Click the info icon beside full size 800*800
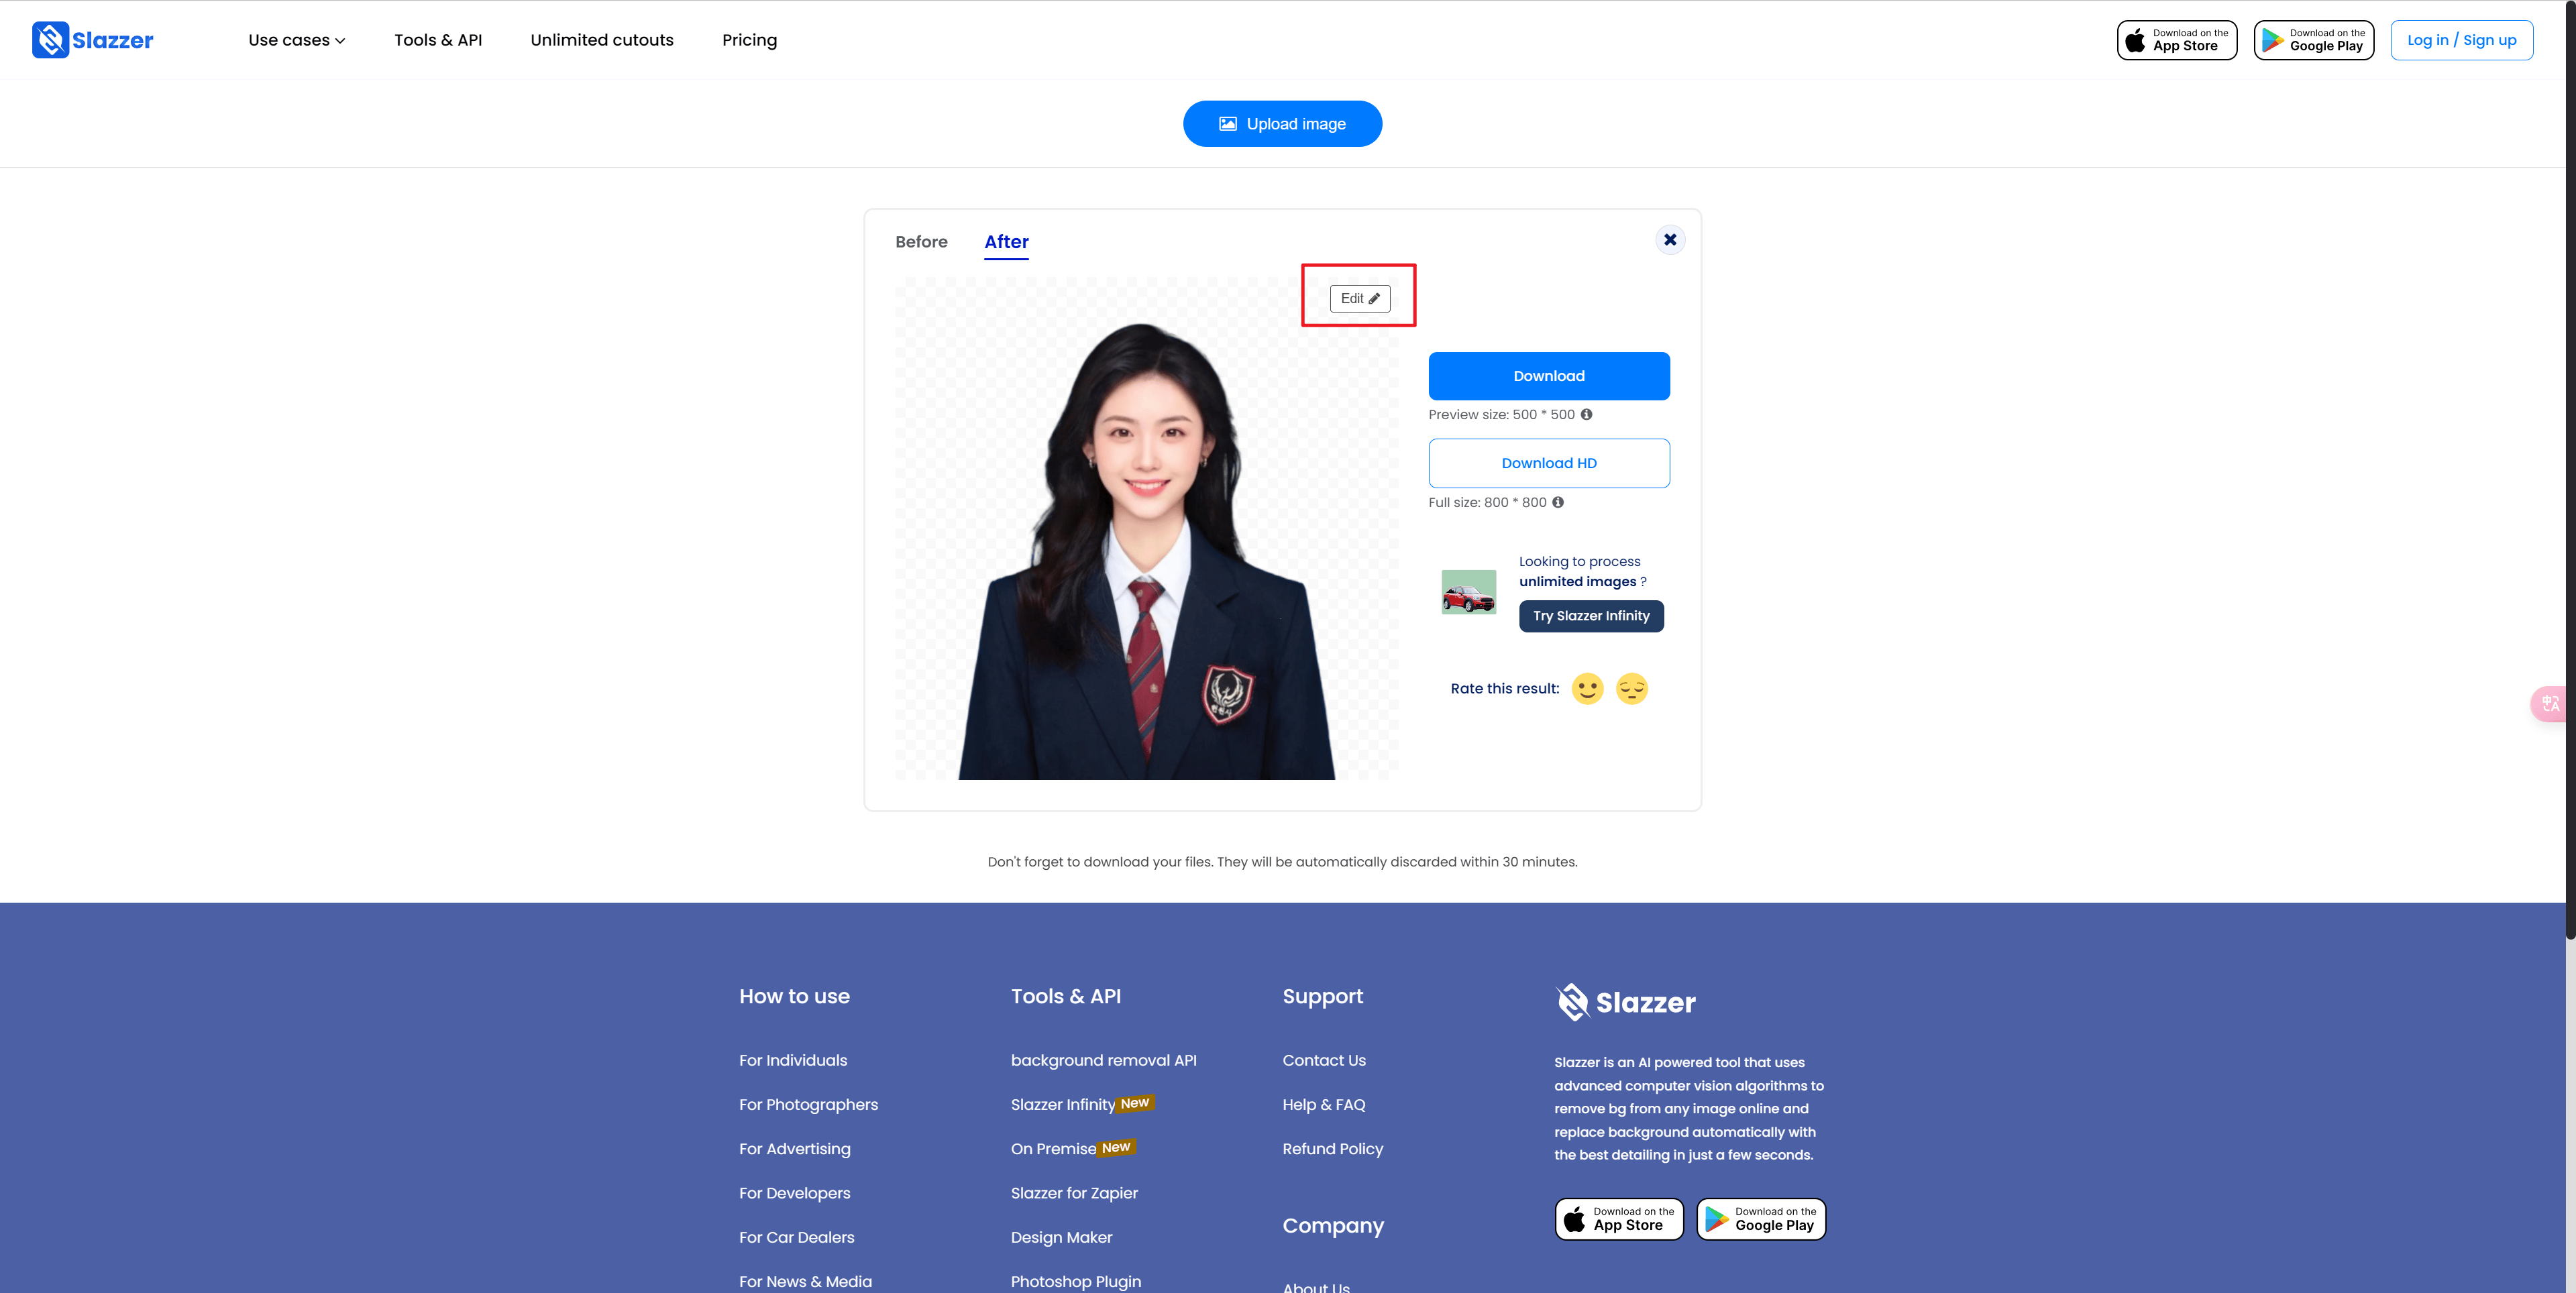This screenshot has height=1293, width=2576. 1557,502
